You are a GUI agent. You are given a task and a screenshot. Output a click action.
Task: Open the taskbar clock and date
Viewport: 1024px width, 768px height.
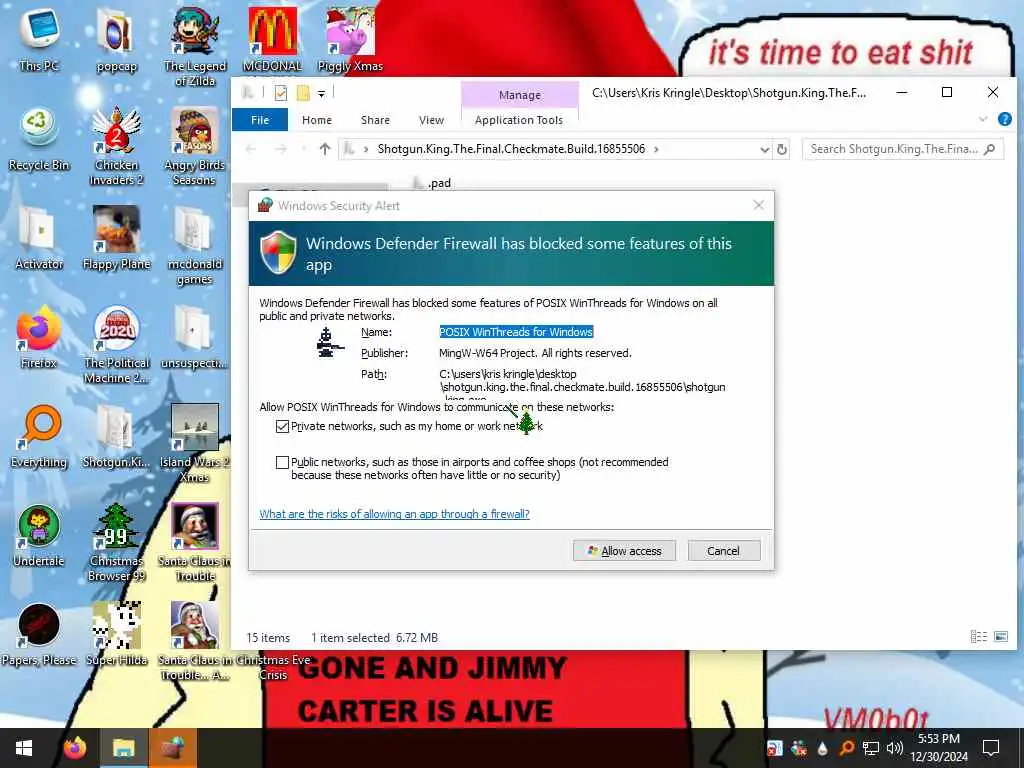pos(939,748)
